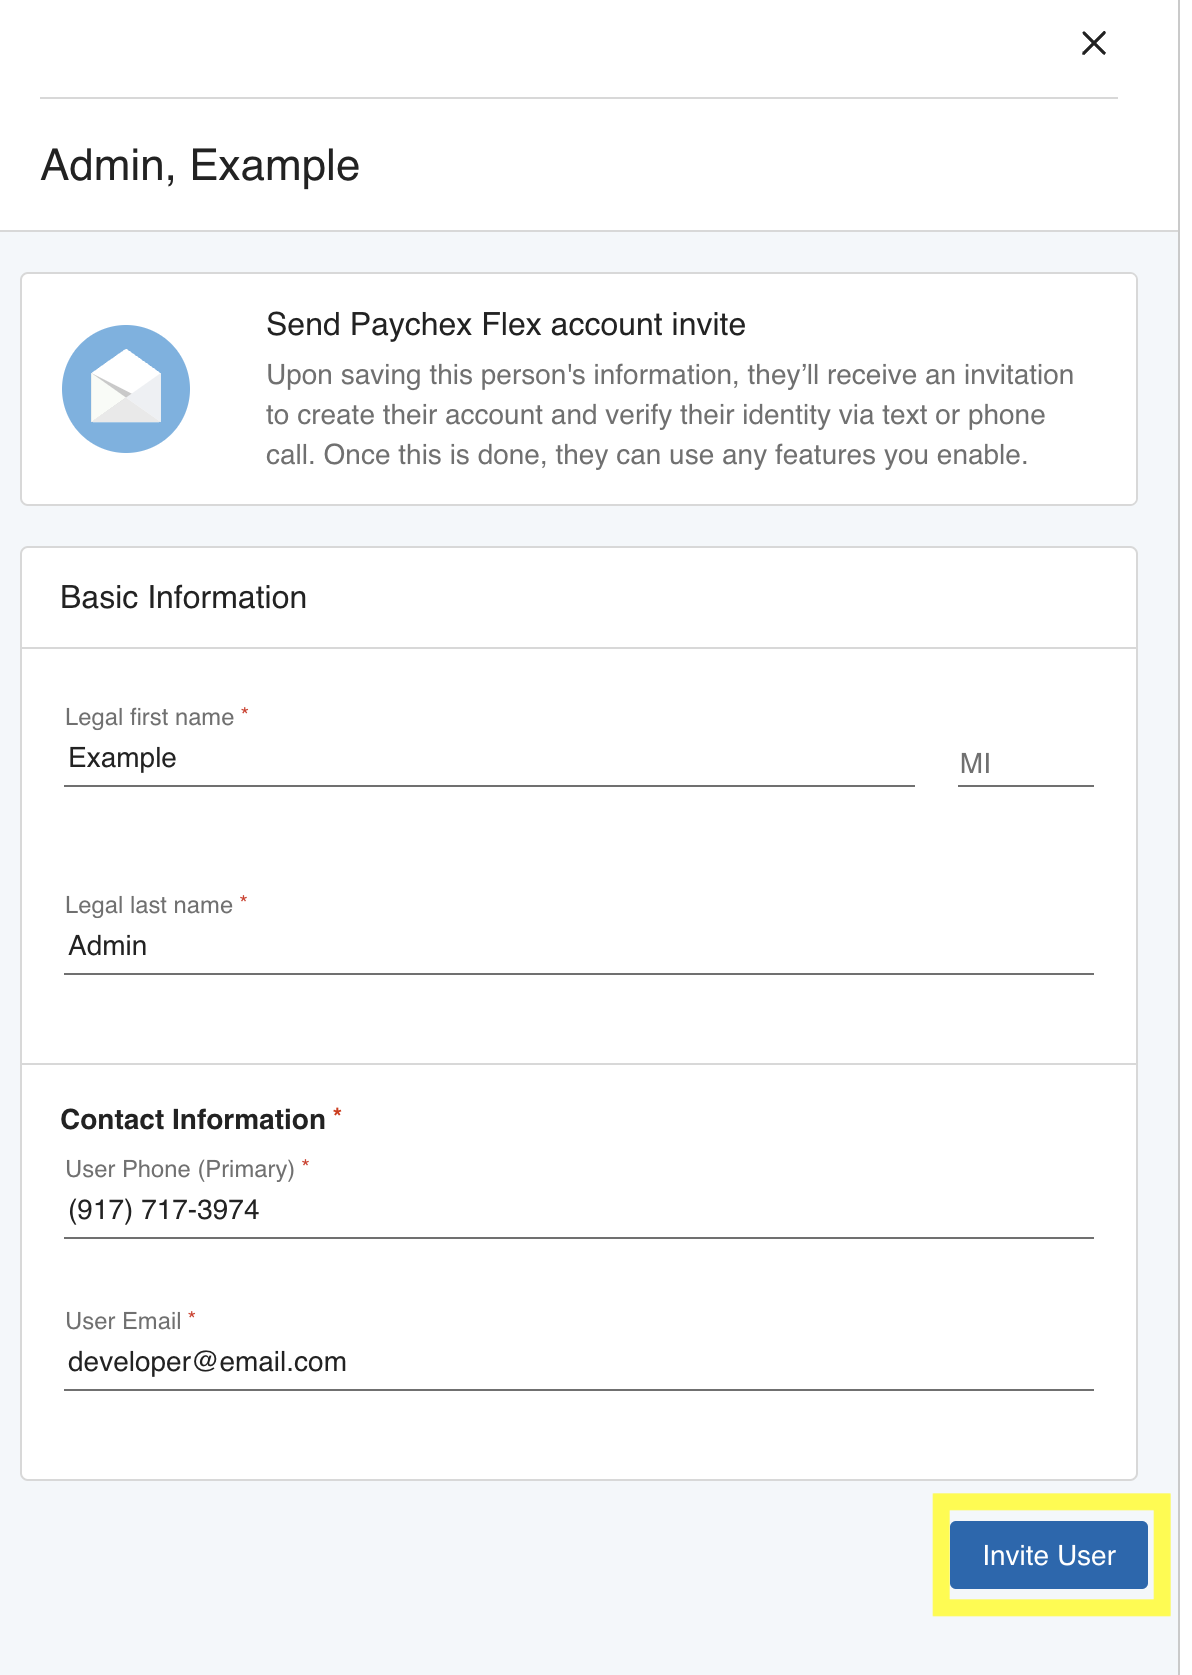Click red asterisk beside Contact Information
1192x1675 pixels.
pos(338,1113)
